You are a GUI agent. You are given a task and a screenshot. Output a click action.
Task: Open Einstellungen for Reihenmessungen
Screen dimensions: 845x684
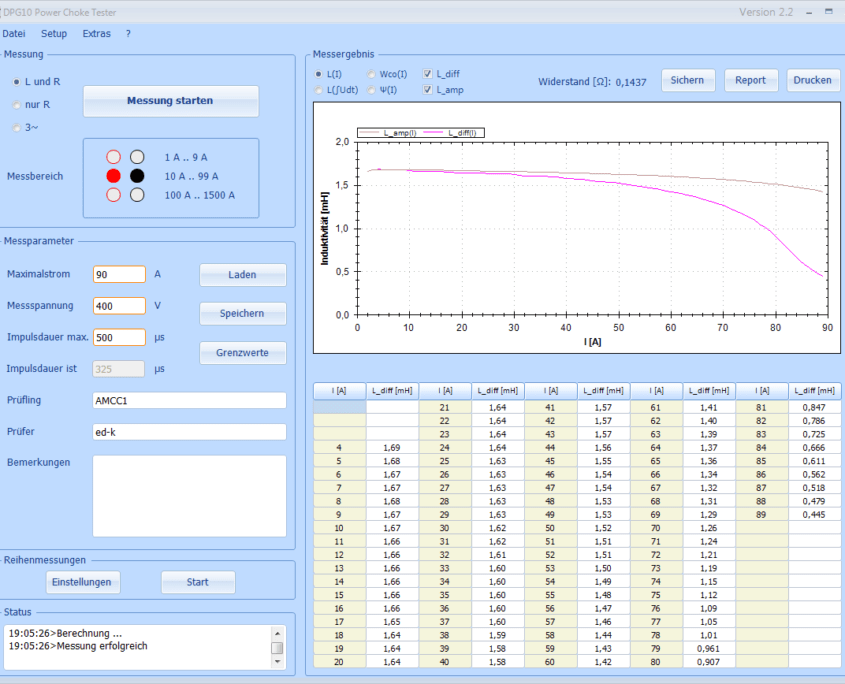83,582
